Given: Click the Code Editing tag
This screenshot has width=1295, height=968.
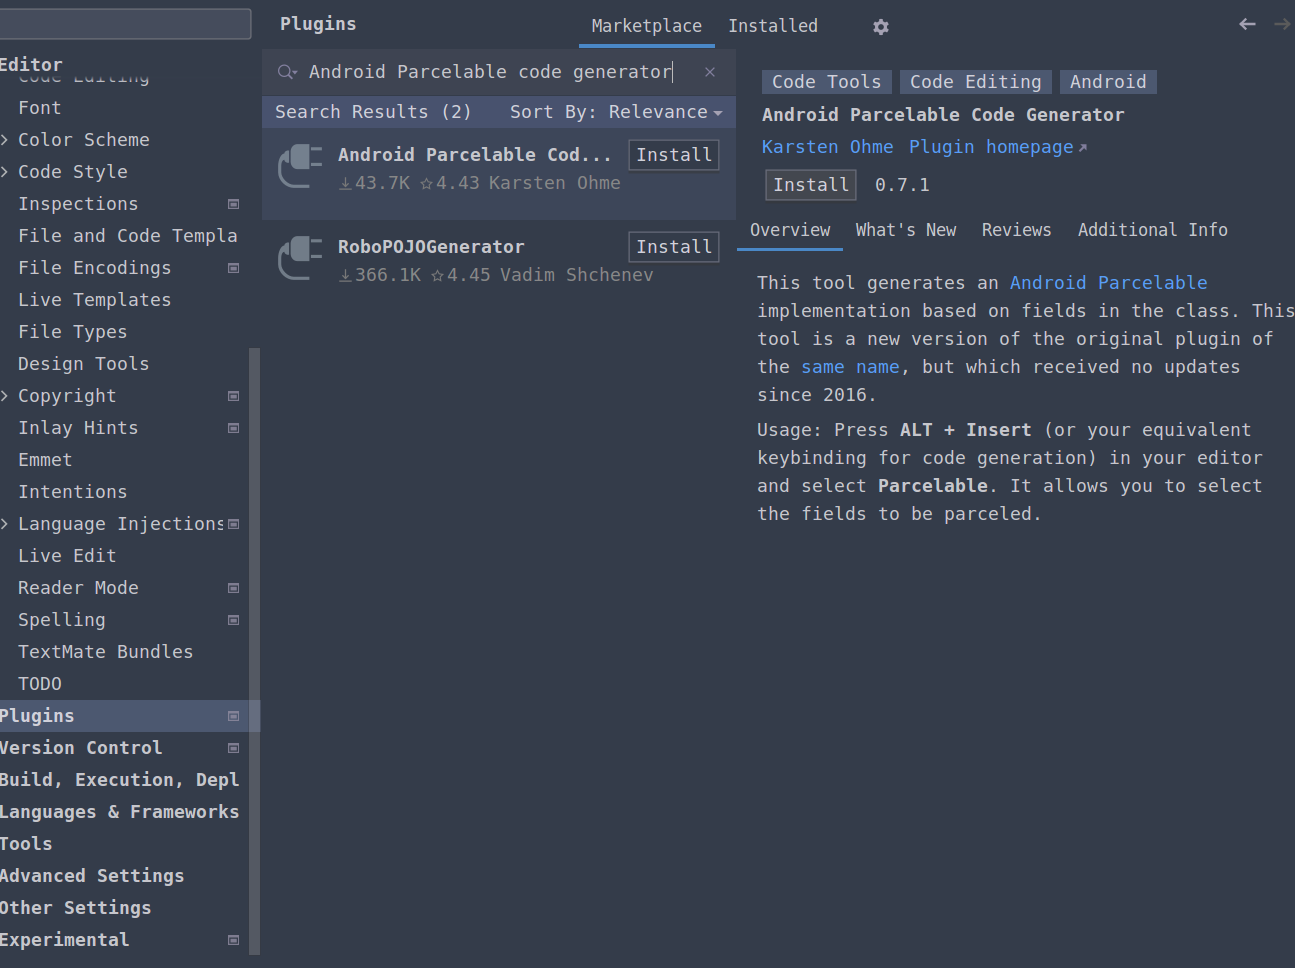Looking at the screenshot, I should 975,82.
